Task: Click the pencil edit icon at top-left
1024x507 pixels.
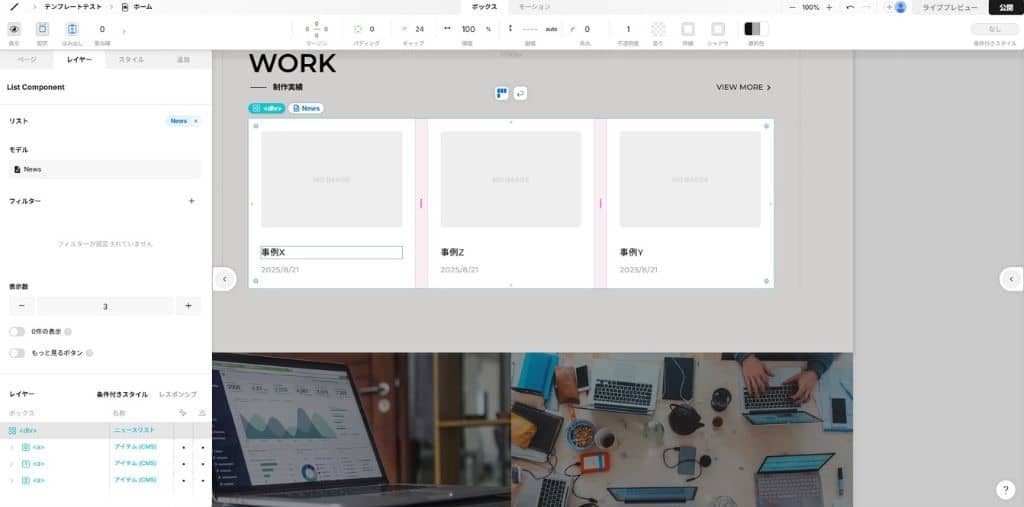Action: [14, 7]
